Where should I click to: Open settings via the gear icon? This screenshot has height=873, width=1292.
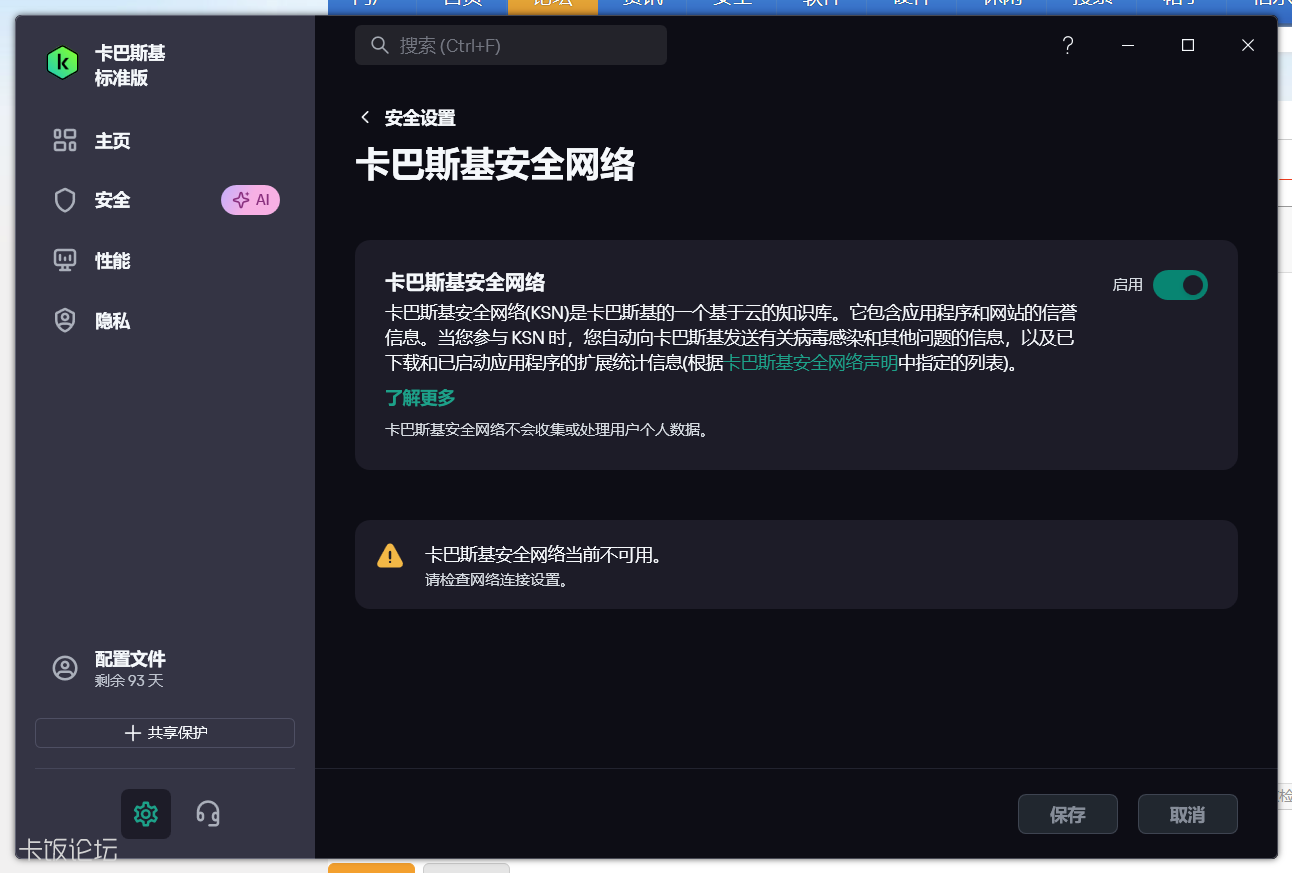pos(146,814)
